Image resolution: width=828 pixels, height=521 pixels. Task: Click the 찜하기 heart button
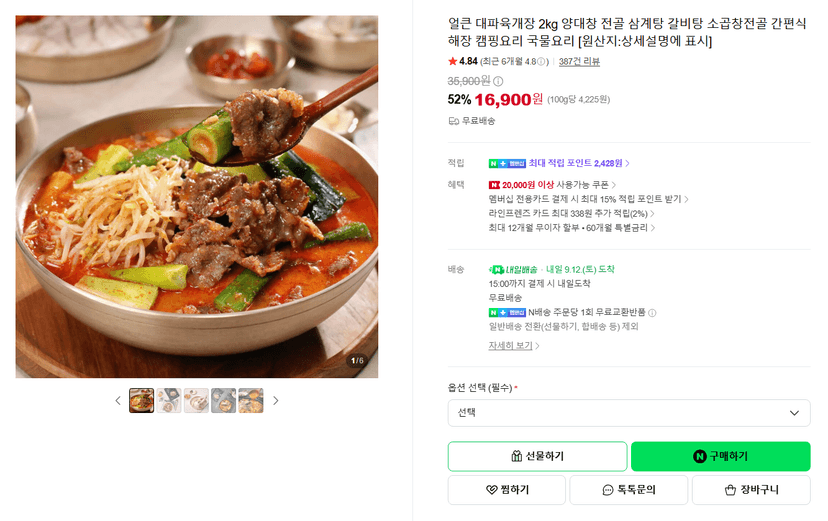tap(507, 490)
